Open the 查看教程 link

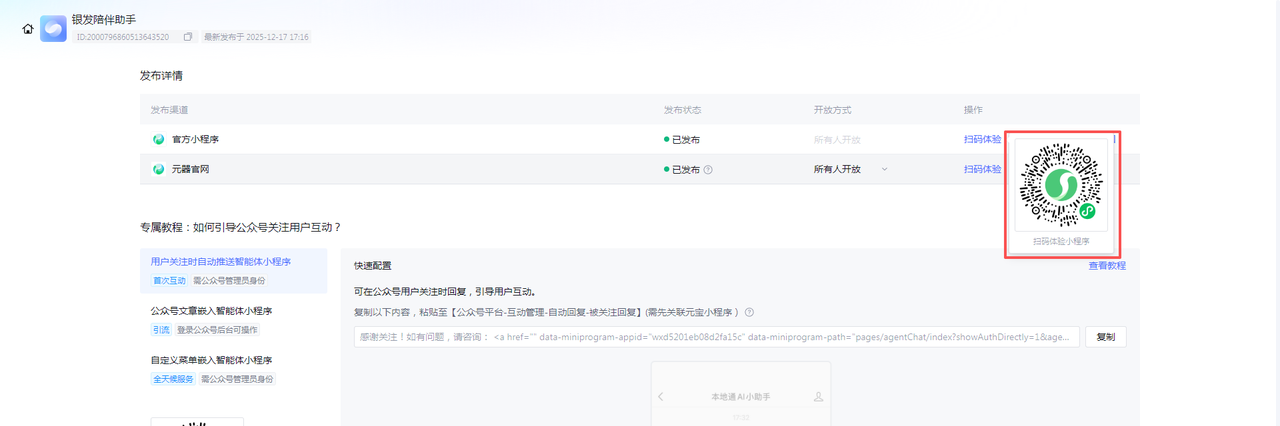(x=1107, y=266)
